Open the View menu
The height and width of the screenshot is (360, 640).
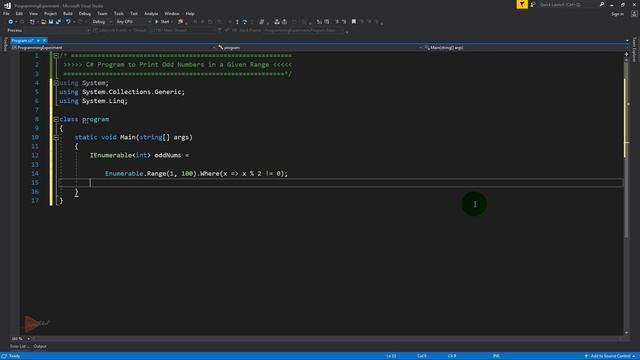click(33, 13)
